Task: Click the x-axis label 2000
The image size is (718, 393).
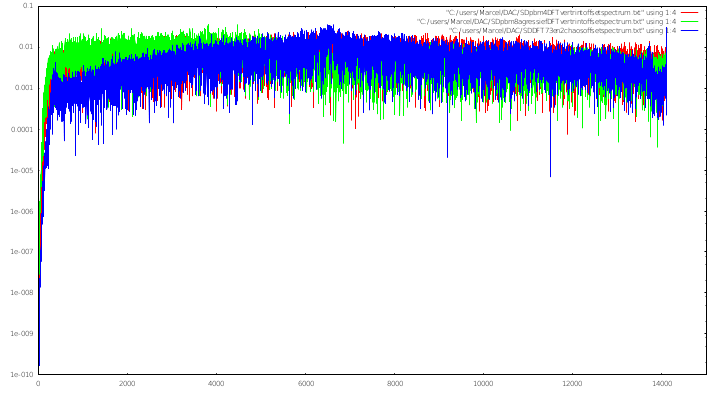Action: point(127,384)
